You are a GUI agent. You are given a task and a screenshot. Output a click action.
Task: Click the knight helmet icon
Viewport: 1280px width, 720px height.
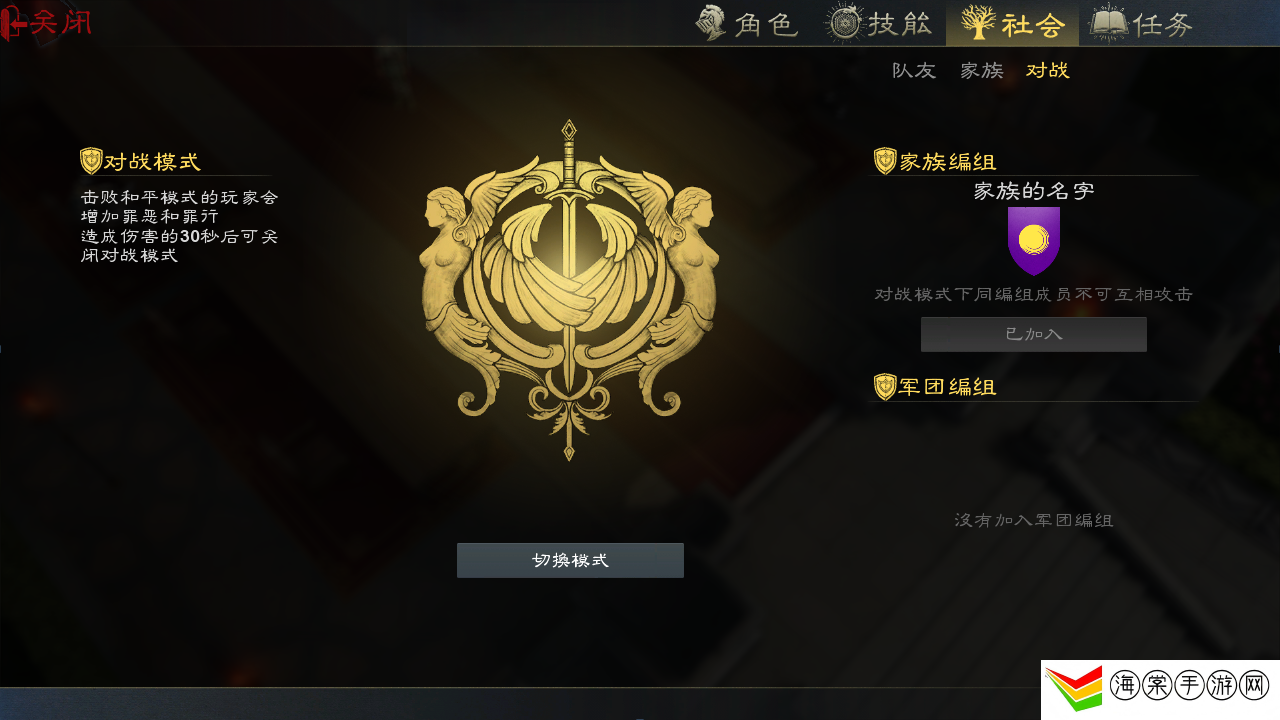point(711,23)
